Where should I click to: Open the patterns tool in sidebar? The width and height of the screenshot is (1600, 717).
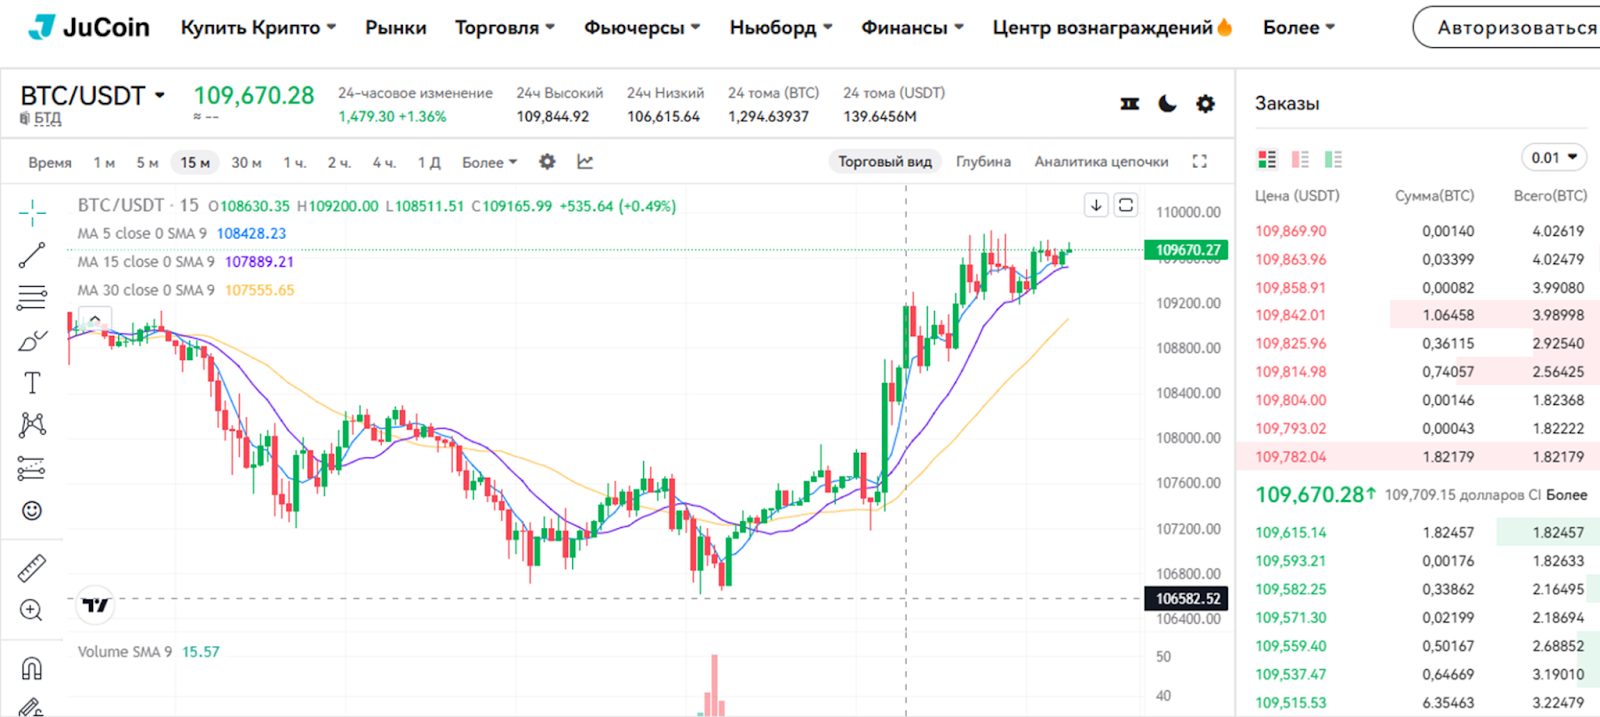[32, 425]
